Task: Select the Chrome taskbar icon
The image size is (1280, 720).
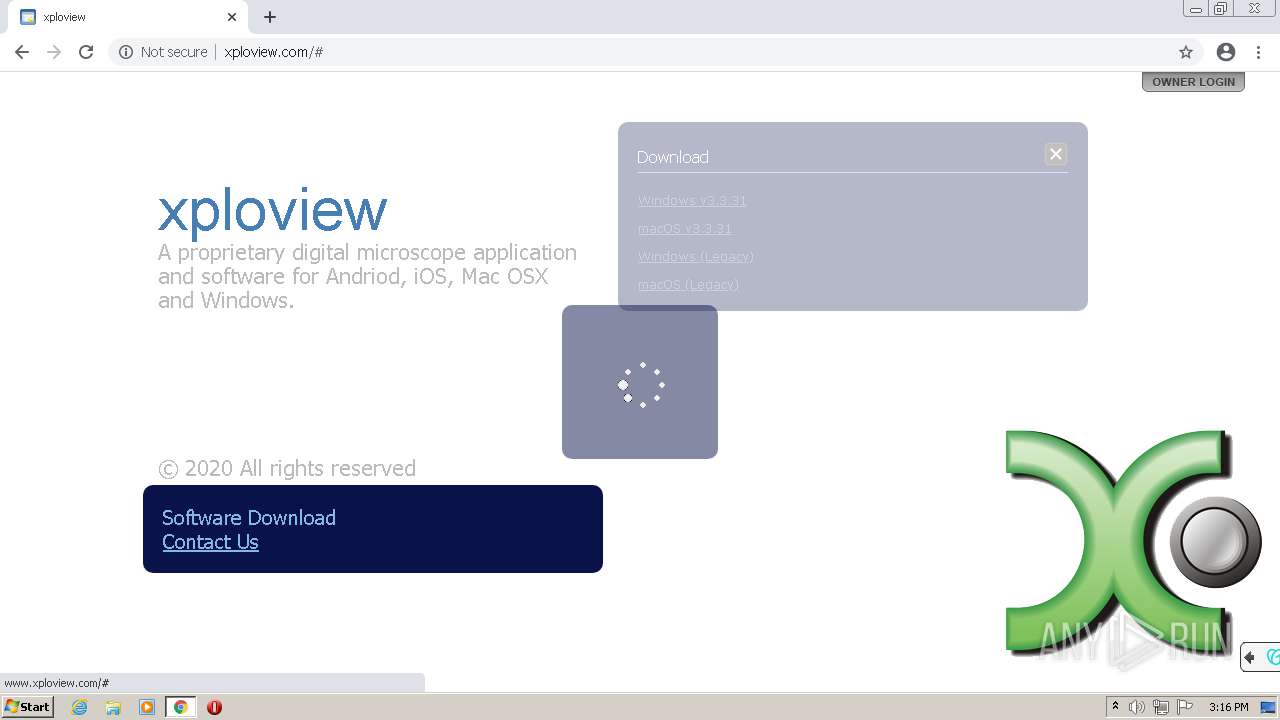Action: point(180,707)
